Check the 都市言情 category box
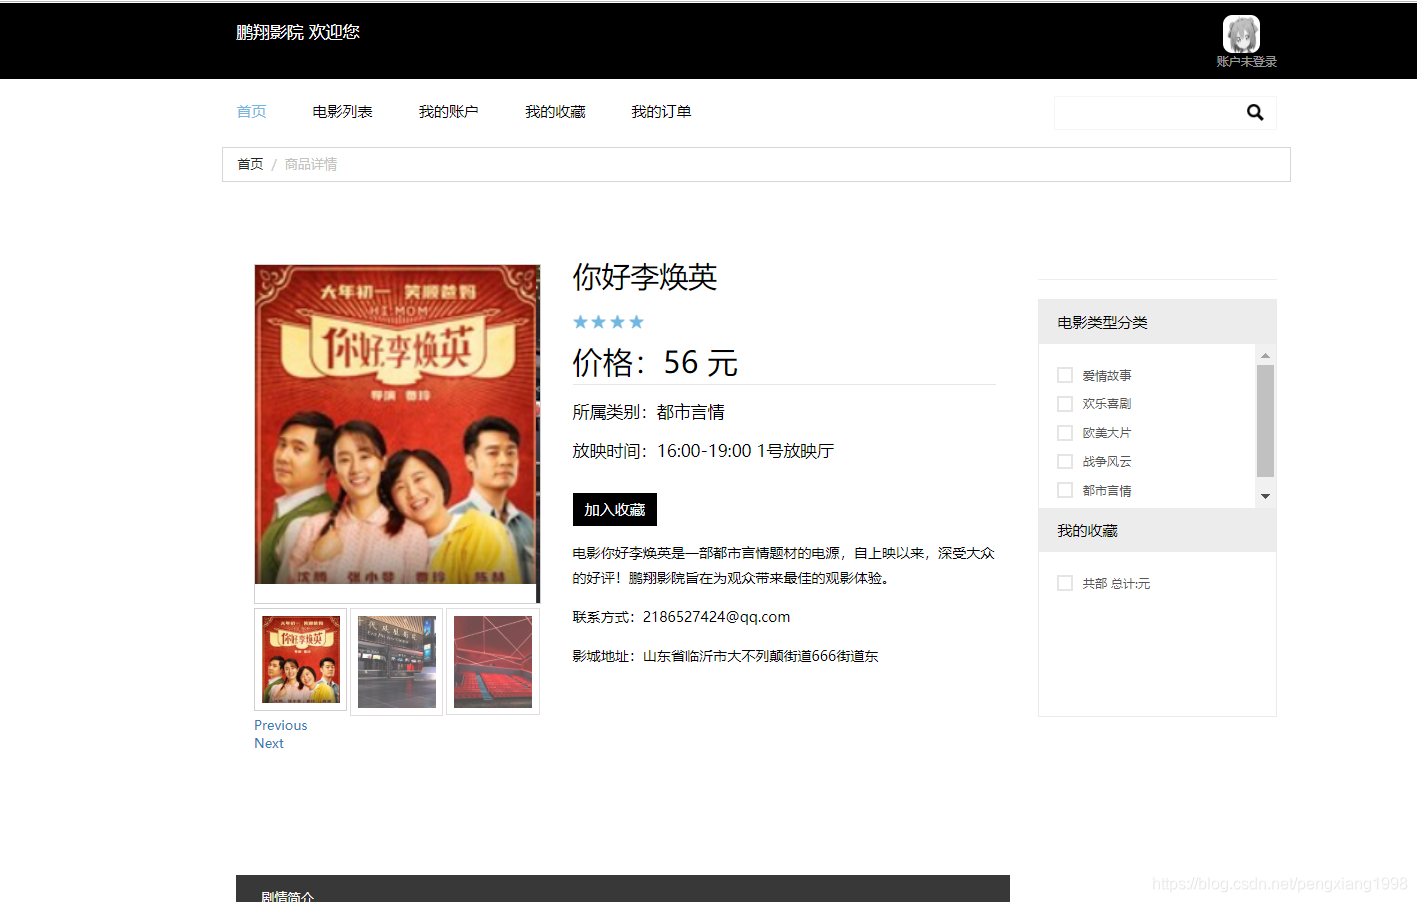Viewport: 1417px width, 902px height. tap(1065, 490)
